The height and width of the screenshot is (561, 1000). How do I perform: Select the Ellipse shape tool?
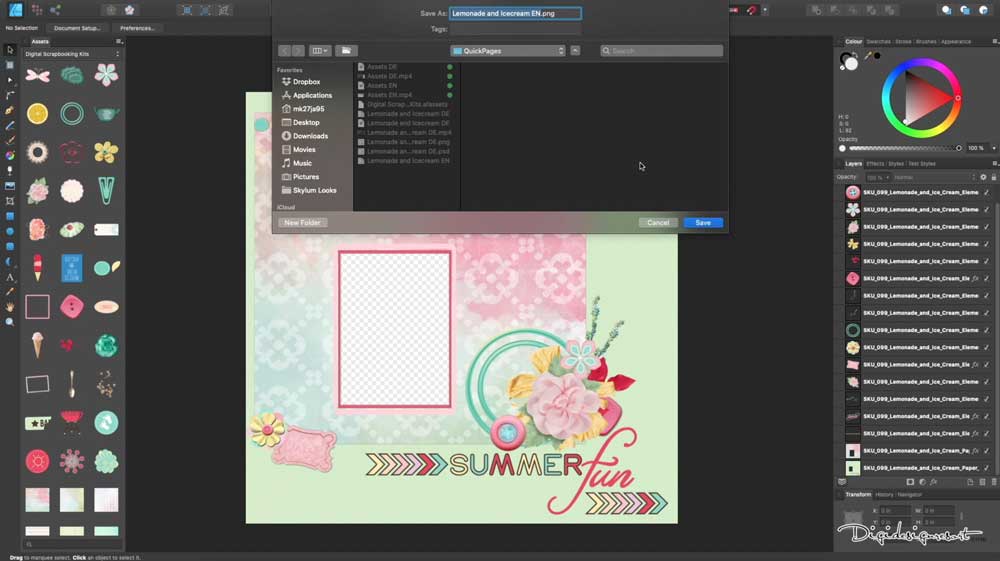point(10,231)
